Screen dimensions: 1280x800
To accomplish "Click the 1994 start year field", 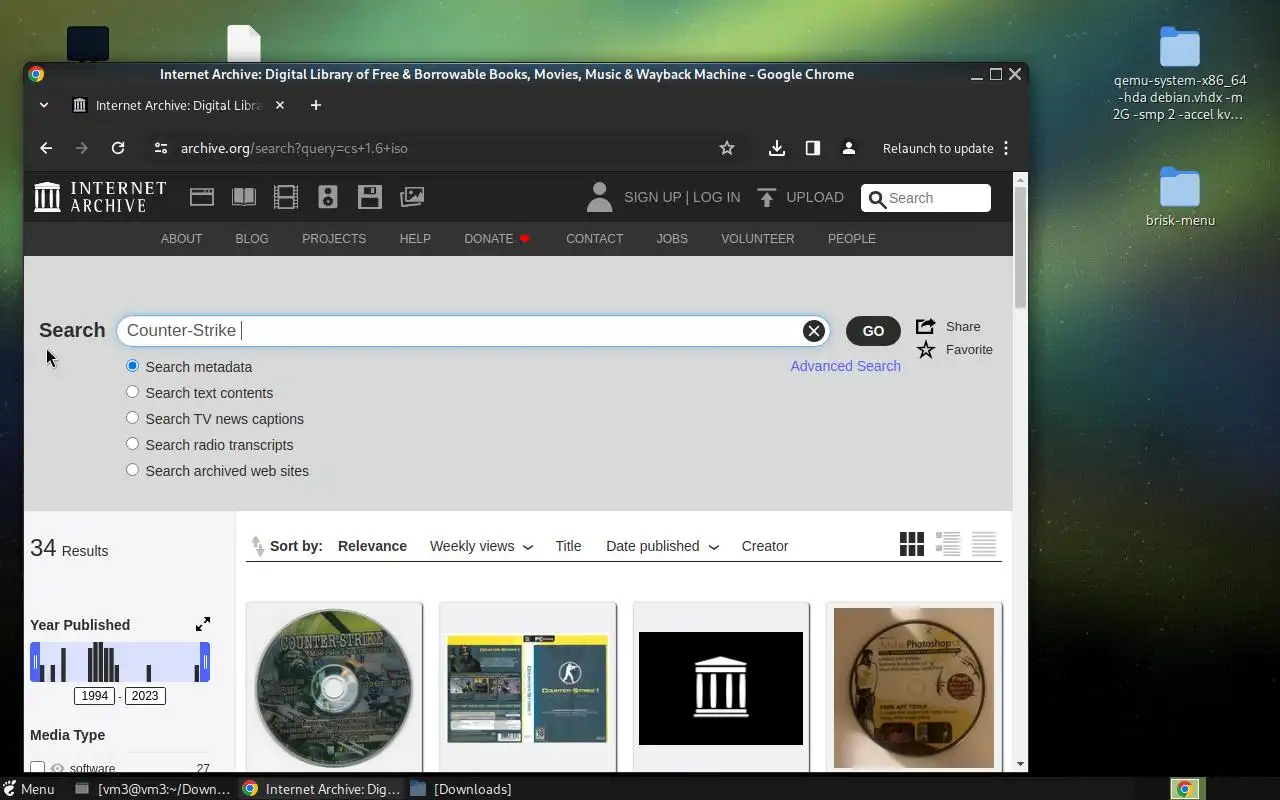I will coord(94,696).
